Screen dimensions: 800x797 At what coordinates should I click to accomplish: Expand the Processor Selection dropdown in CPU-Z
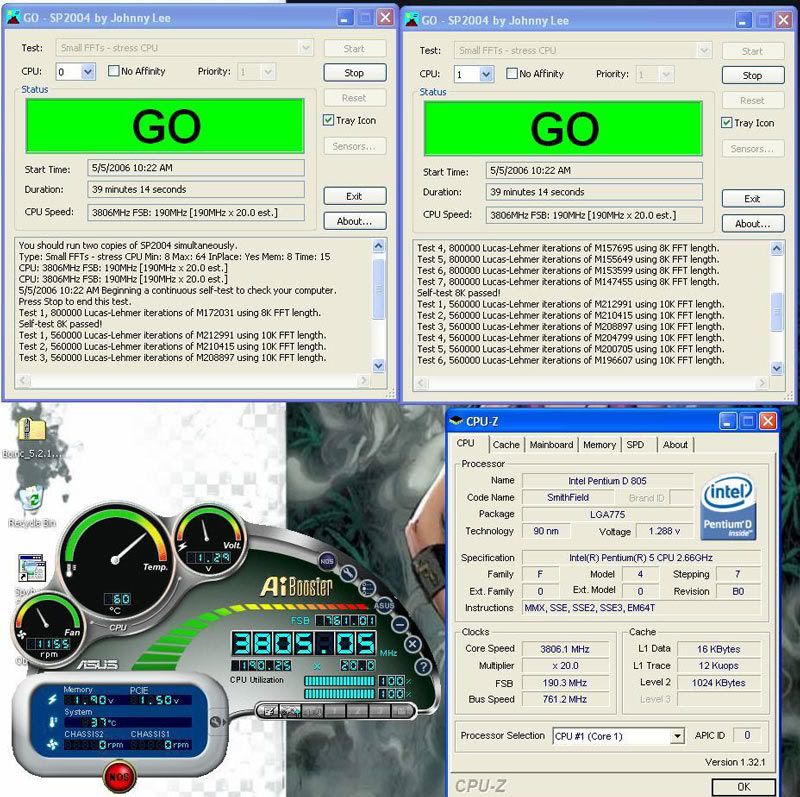[x=677, y=736]
